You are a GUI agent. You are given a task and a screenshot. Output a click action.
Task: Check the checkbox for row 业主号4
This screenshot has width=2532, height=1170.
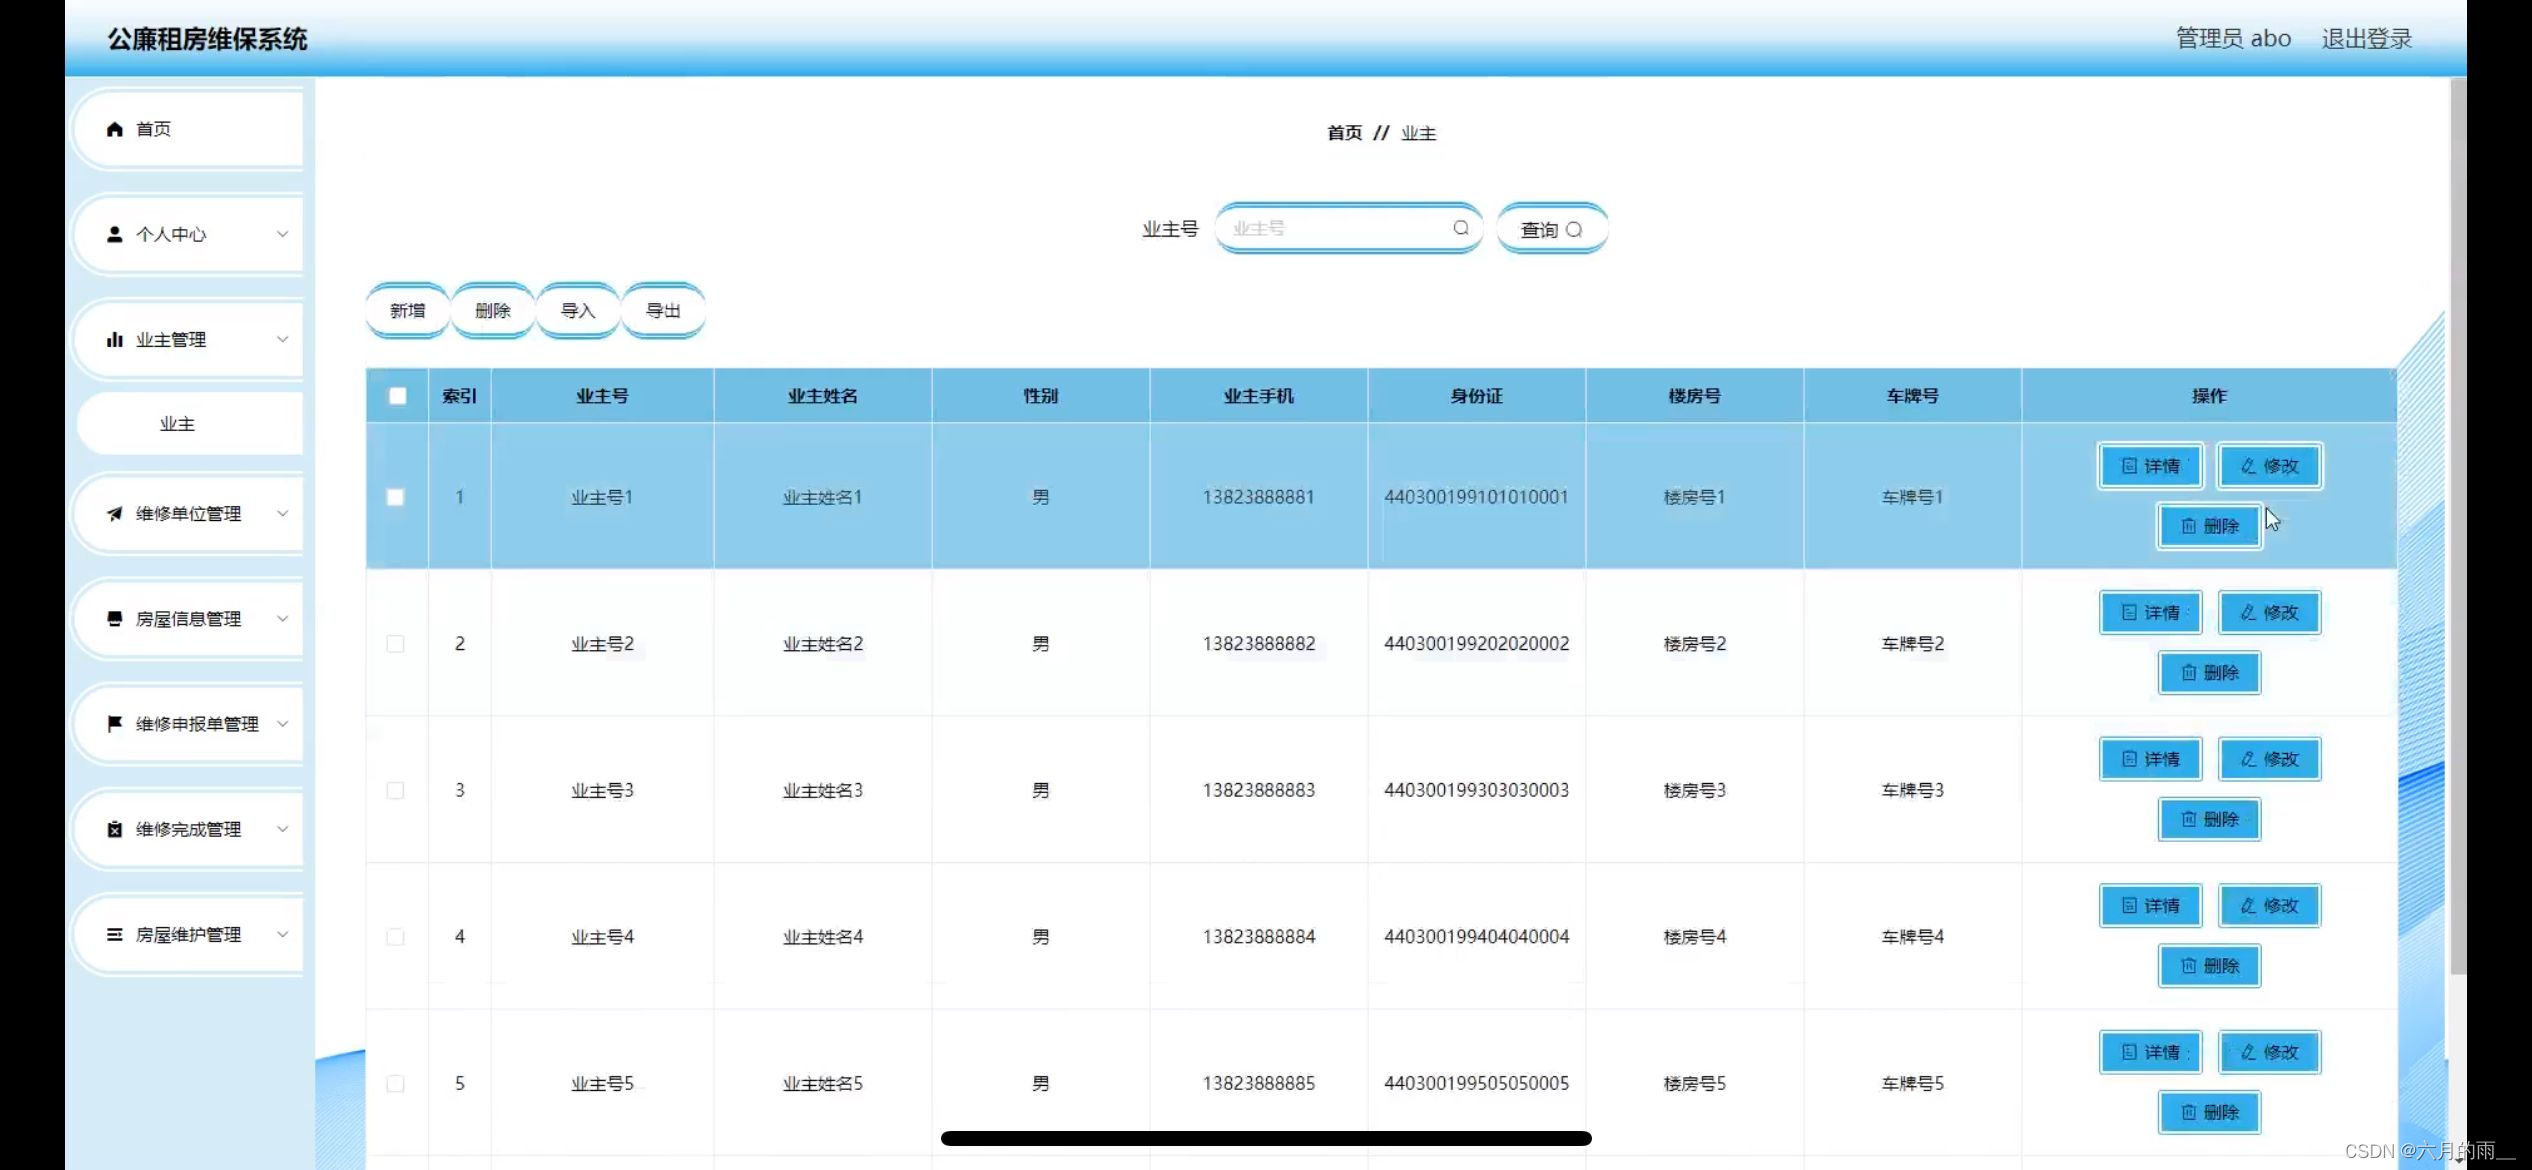tap(396, 937)
